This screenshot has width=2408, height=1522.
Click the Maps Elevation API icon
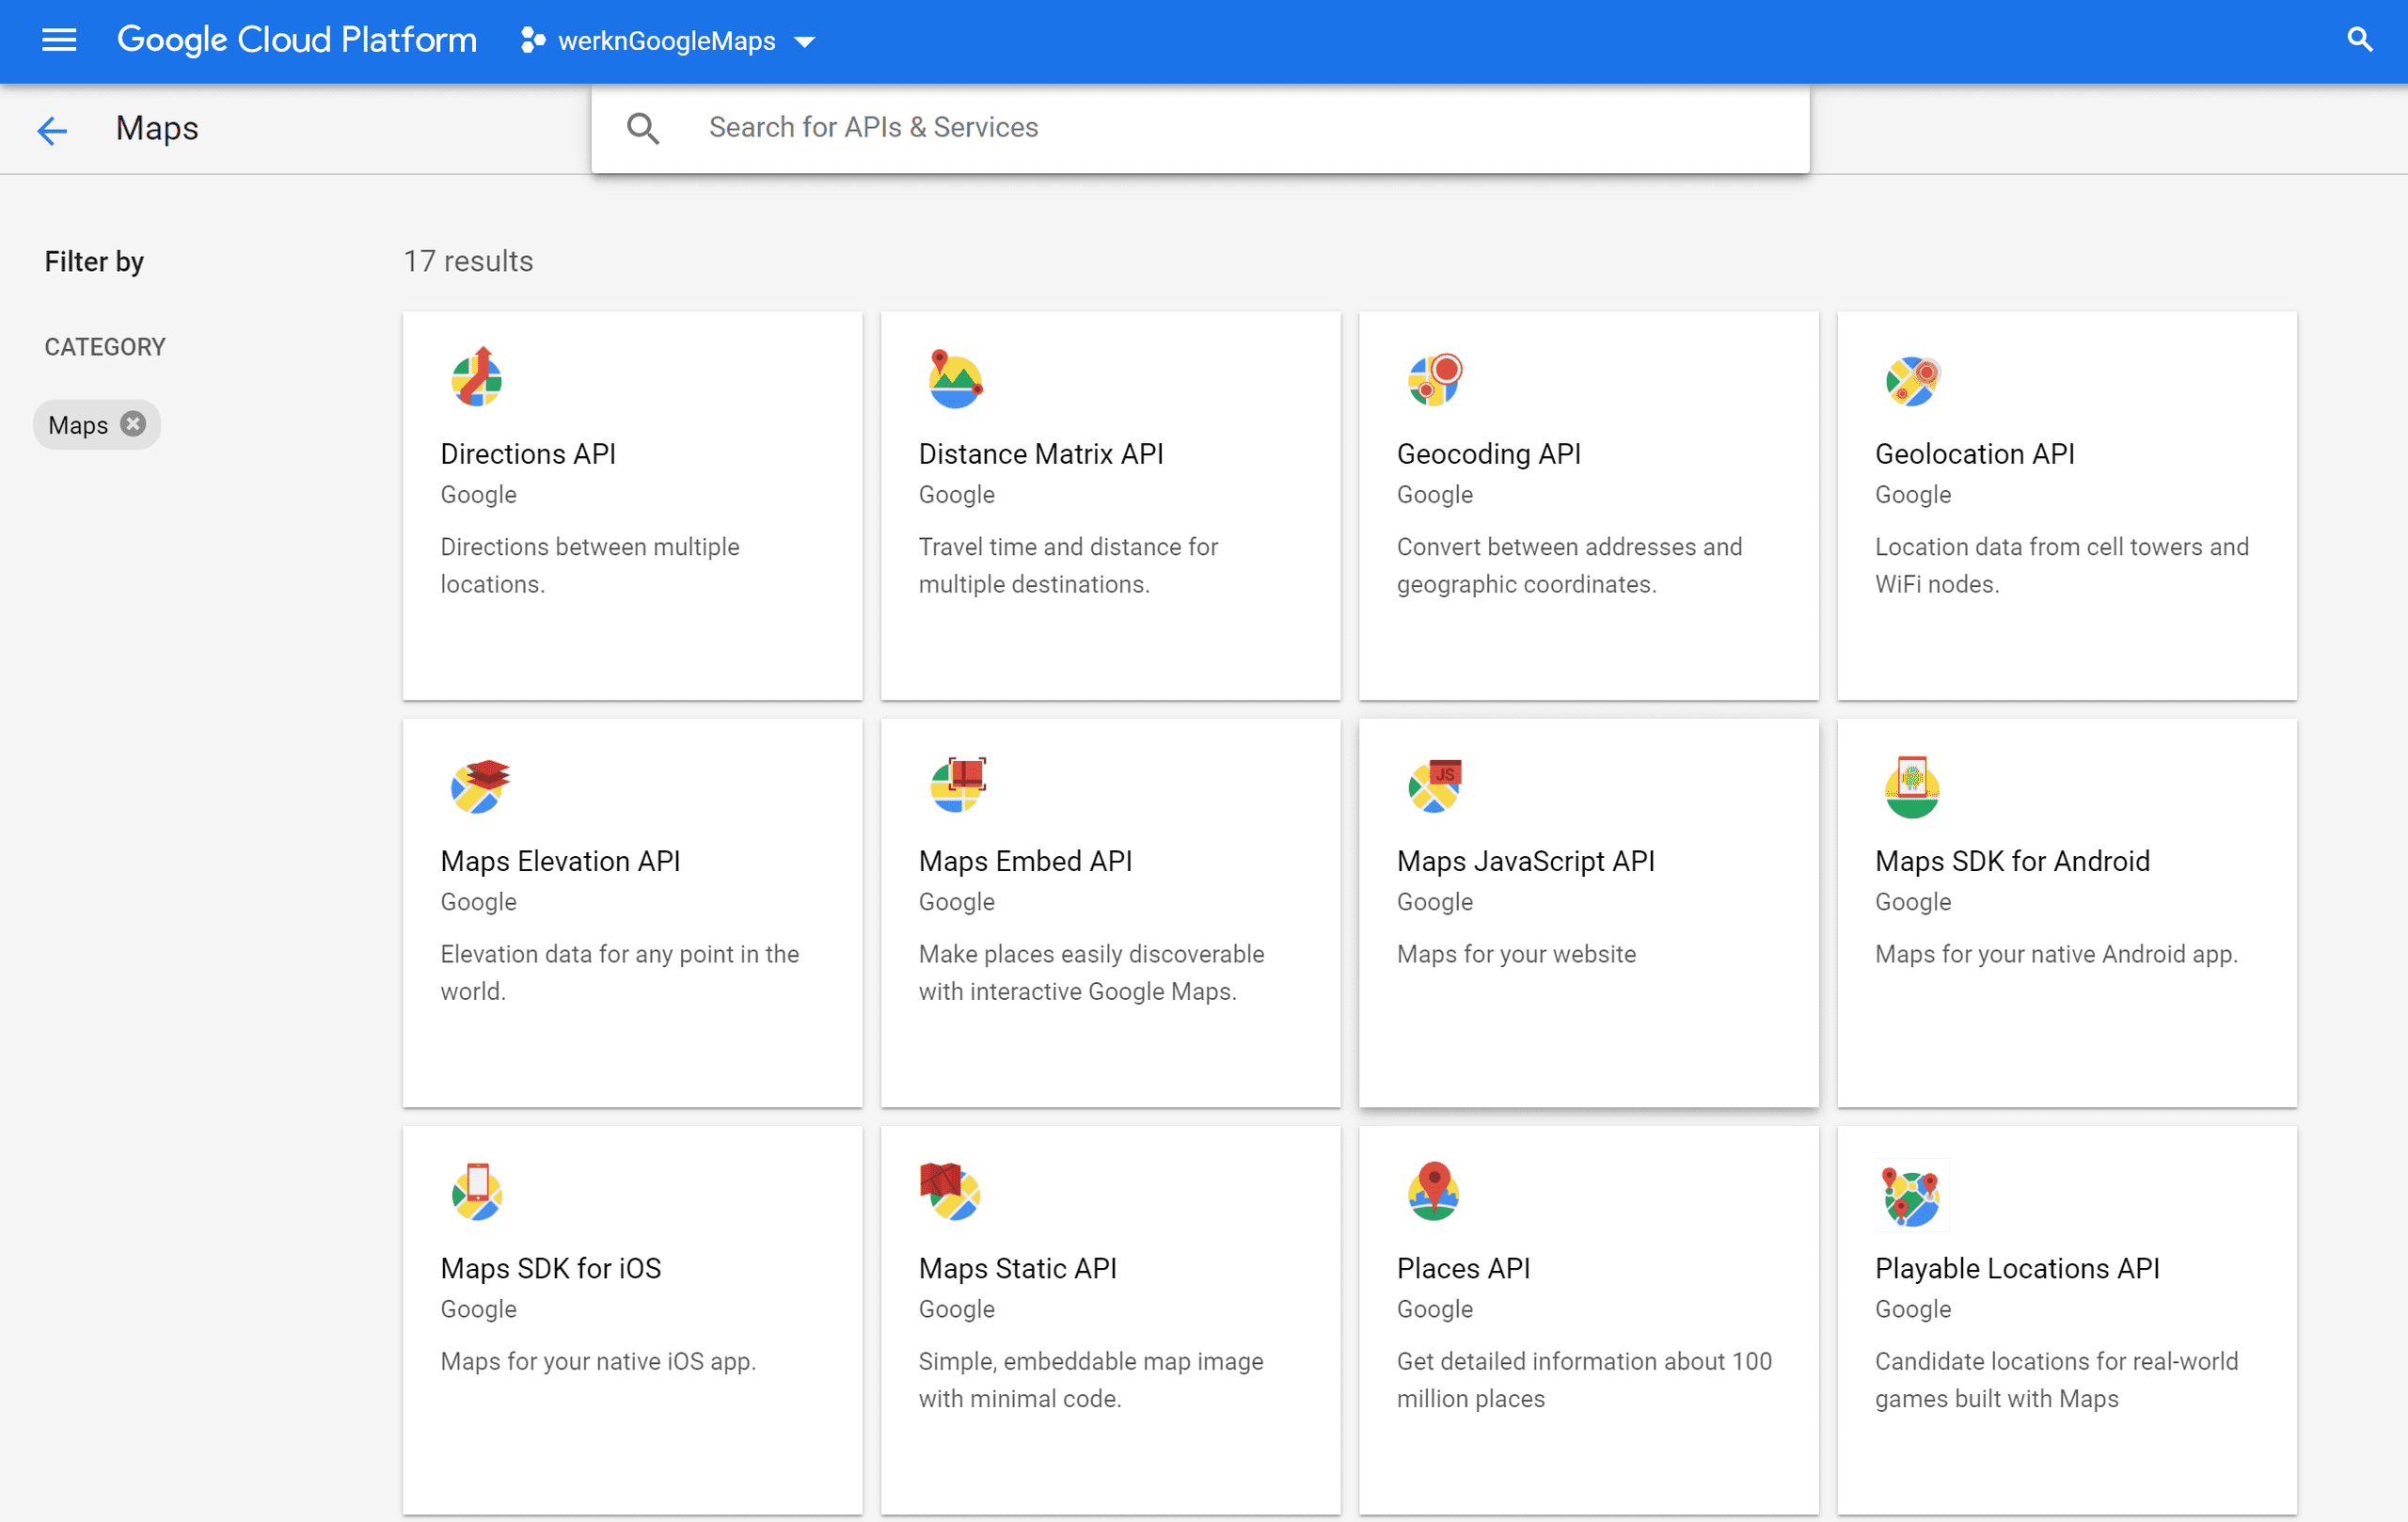(x=480, y=786)
